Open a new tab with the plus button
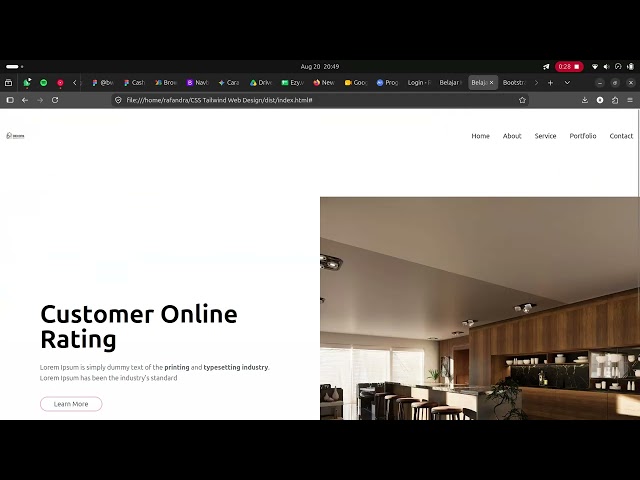The image size is (640, 480). click(550, 83)
